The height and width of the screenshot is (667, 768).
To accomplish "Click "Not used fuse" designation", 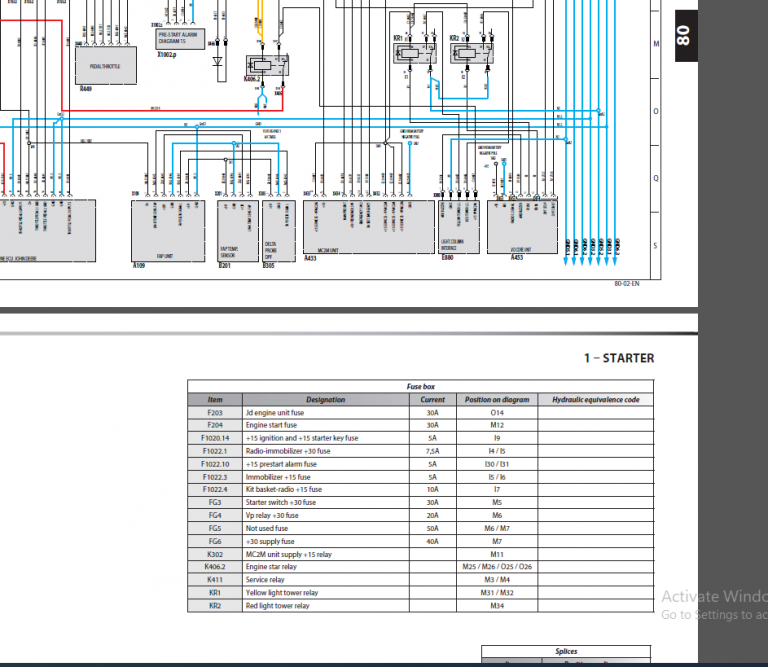I will click(267, 528).
